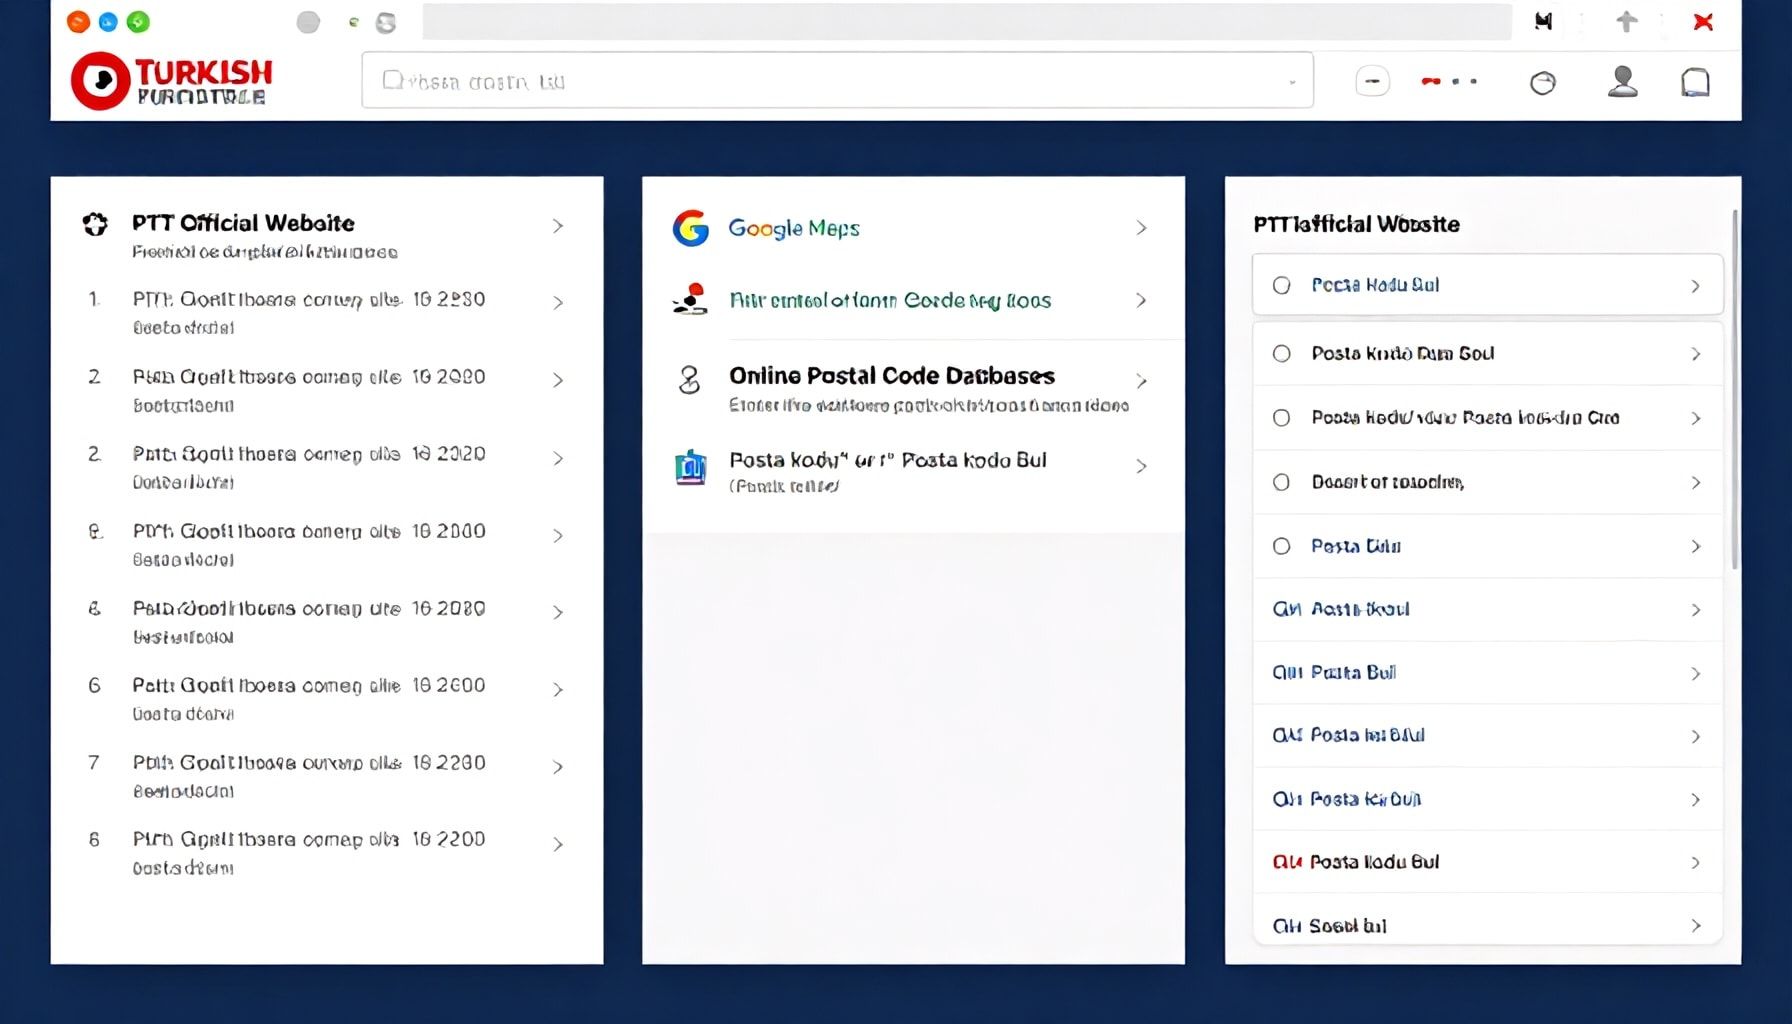The image size is (1792, 1024).
Task: Click the icon beside left panel's PTT Official Website
Action: point(95,224)
